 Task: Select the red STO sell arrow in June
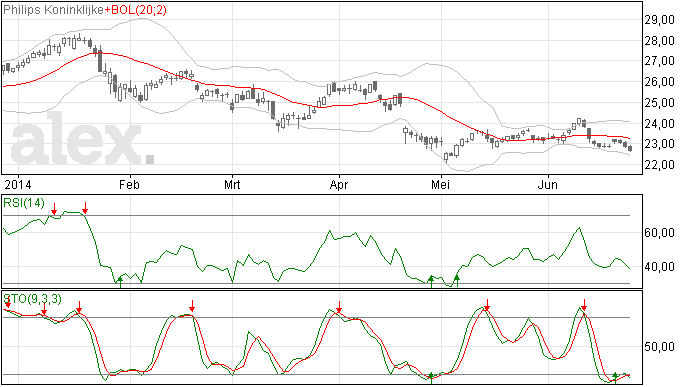pos(584,305)
